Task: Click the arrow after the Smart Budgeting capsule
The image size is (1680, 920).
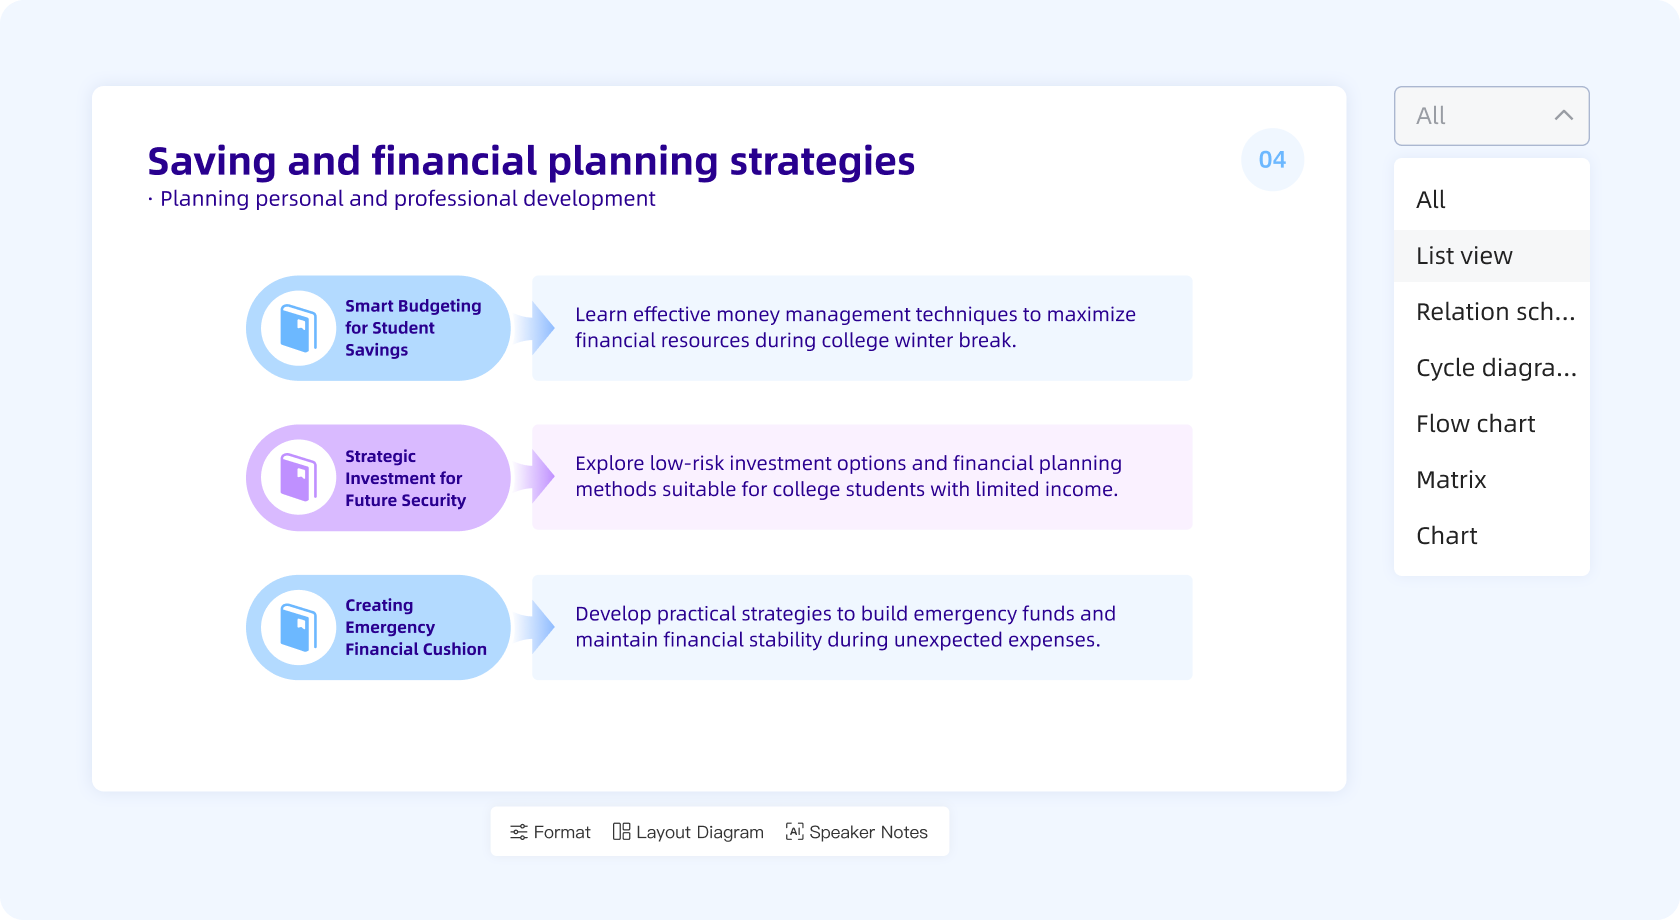Action: pos(537,328)
